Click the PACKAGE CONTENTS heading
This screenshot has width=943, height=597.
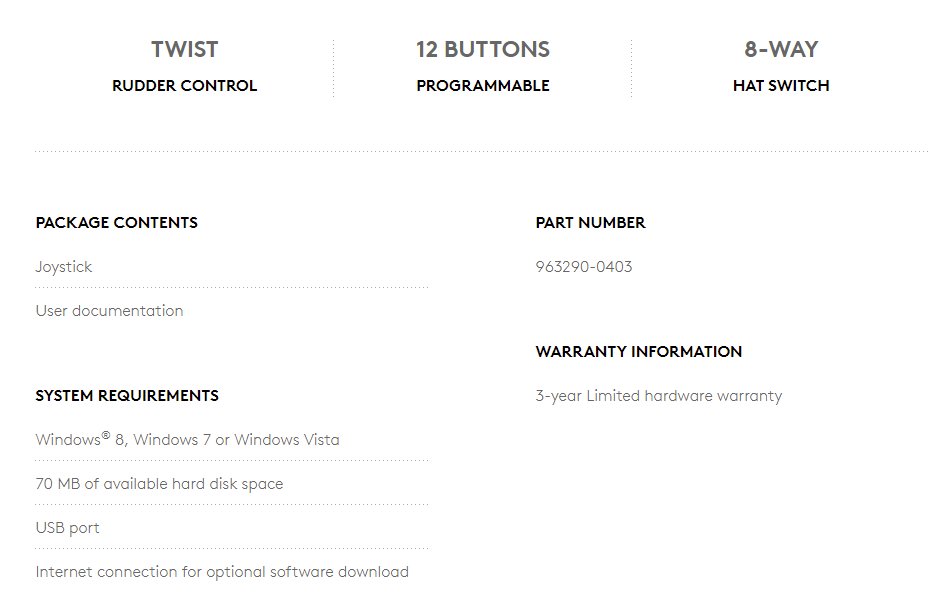(x=117, y=222)
